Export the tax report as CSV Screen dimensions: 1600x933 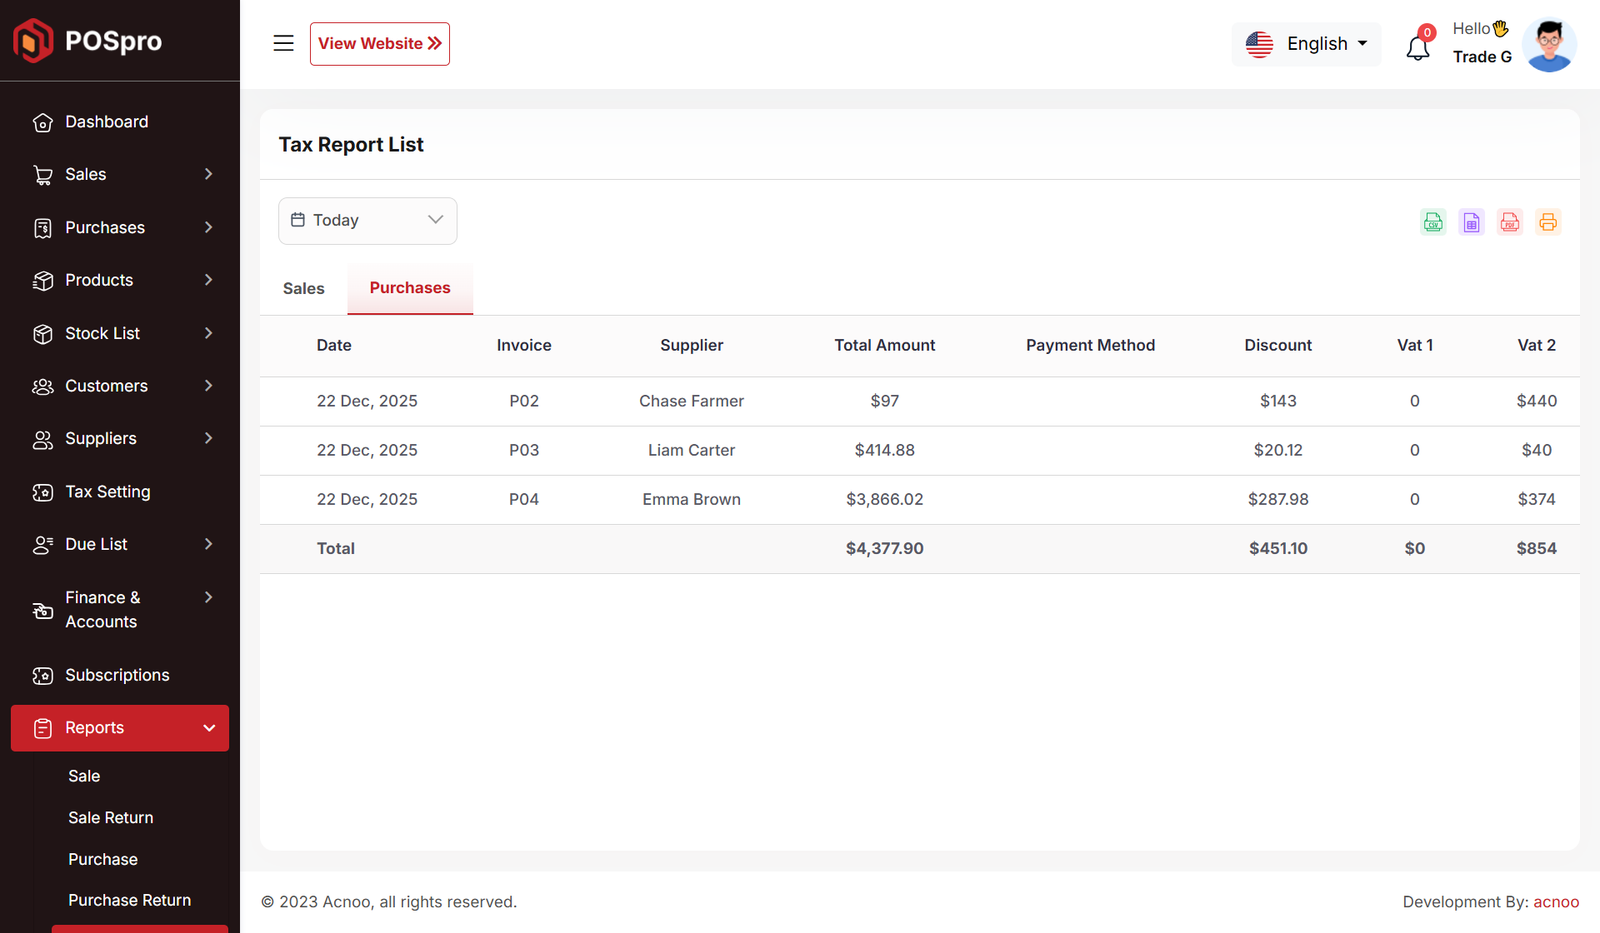tap(1433, 222)
